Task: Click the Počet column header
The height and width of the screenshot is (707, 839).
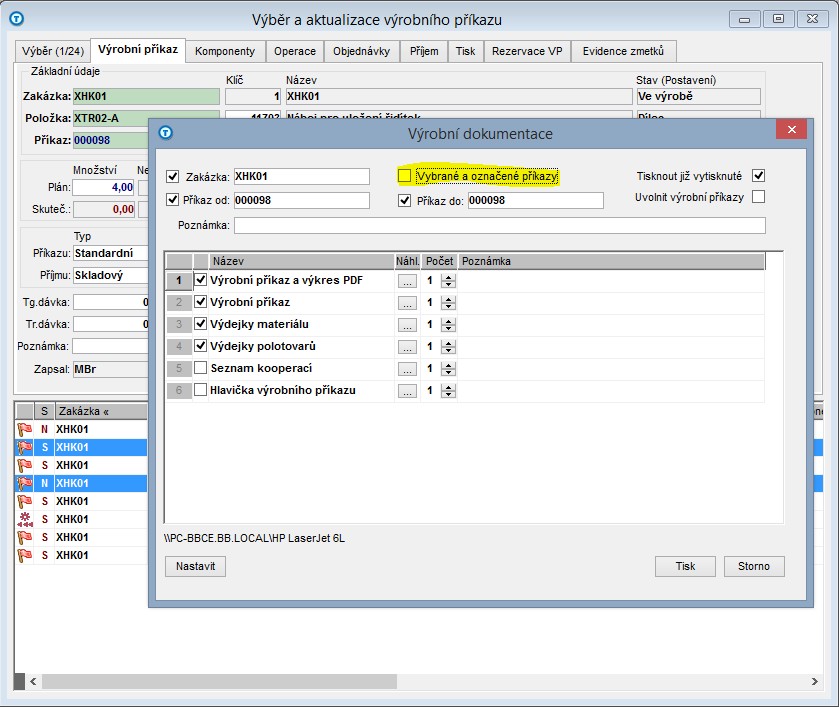Action: (x=439, y=261)
